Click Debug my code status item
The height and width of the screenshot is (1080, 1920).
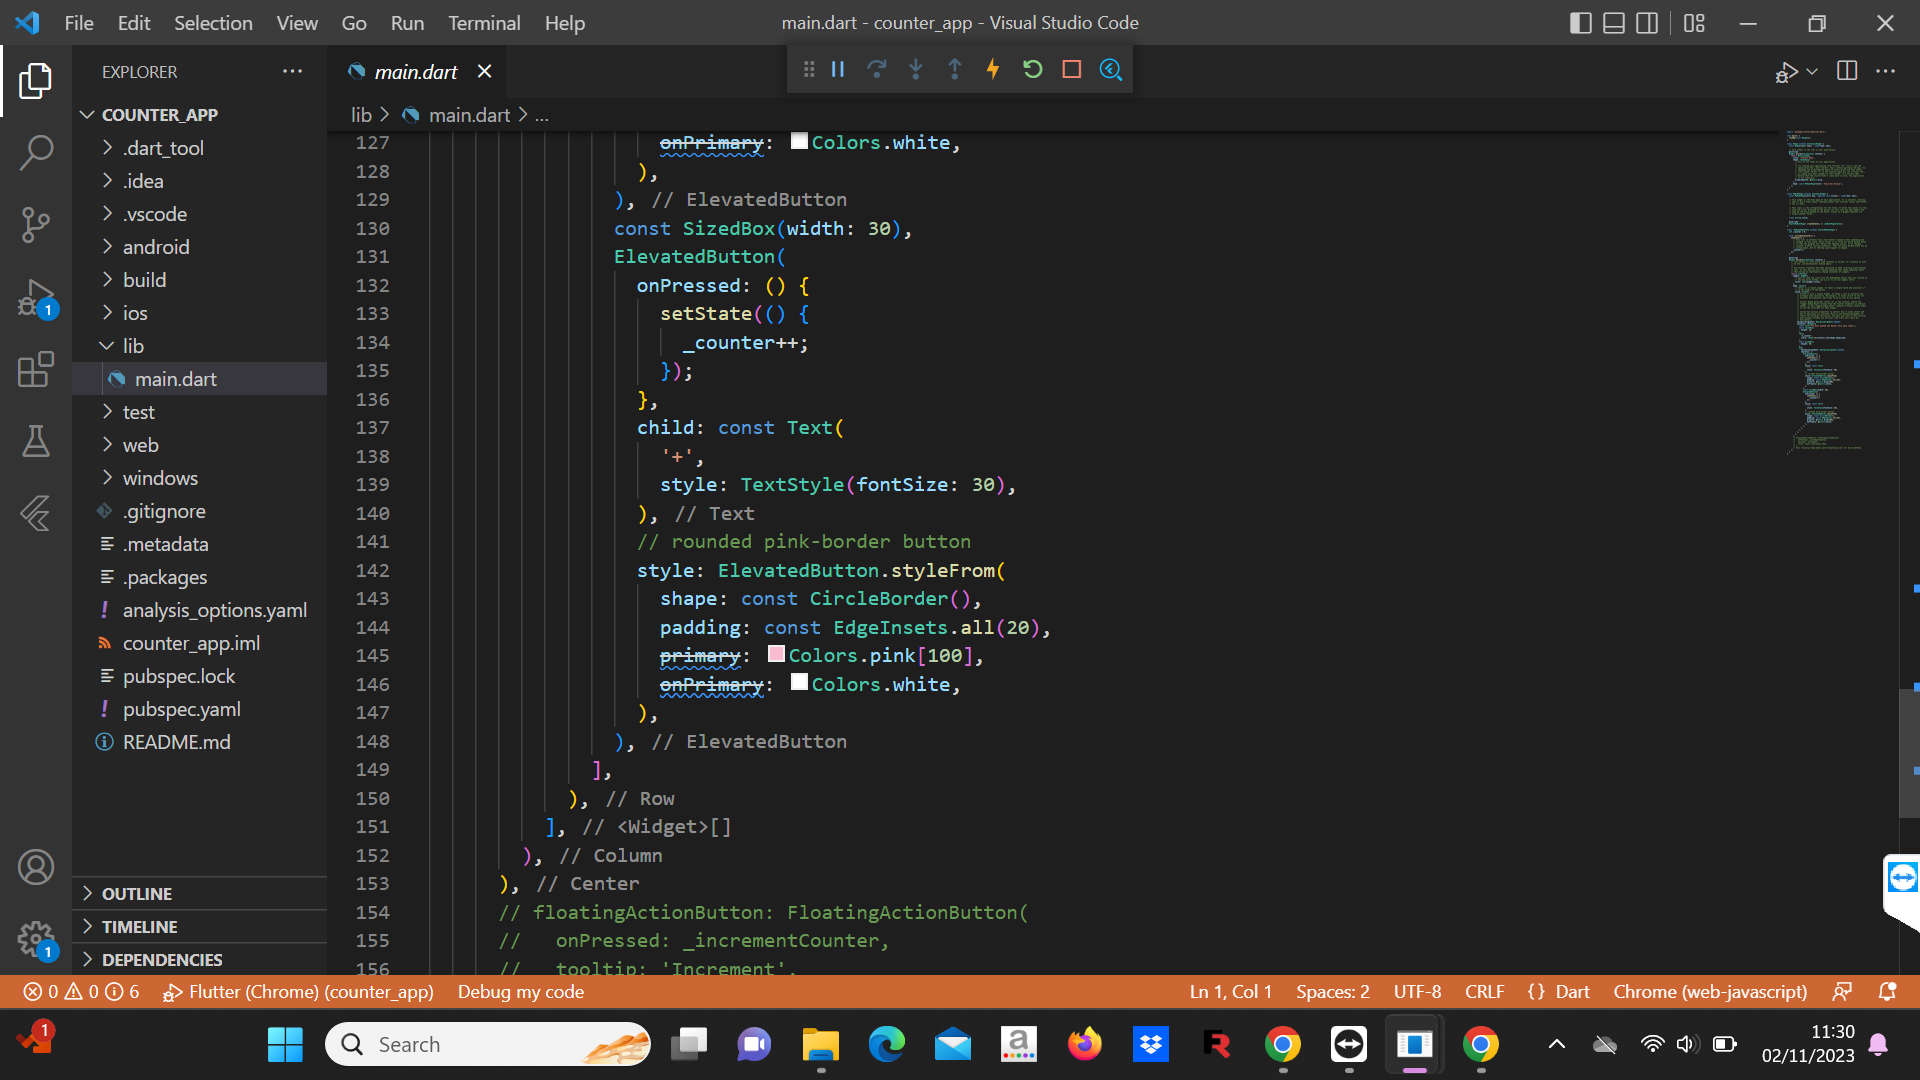521,992
